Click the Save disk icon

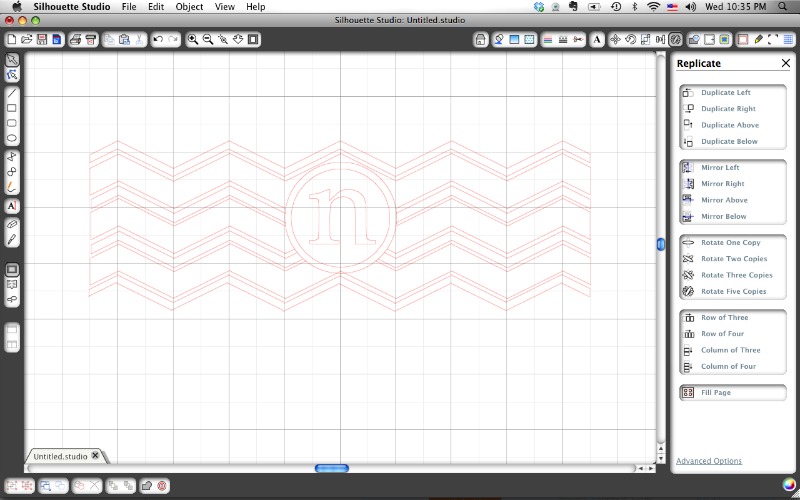tap(42, 39)
